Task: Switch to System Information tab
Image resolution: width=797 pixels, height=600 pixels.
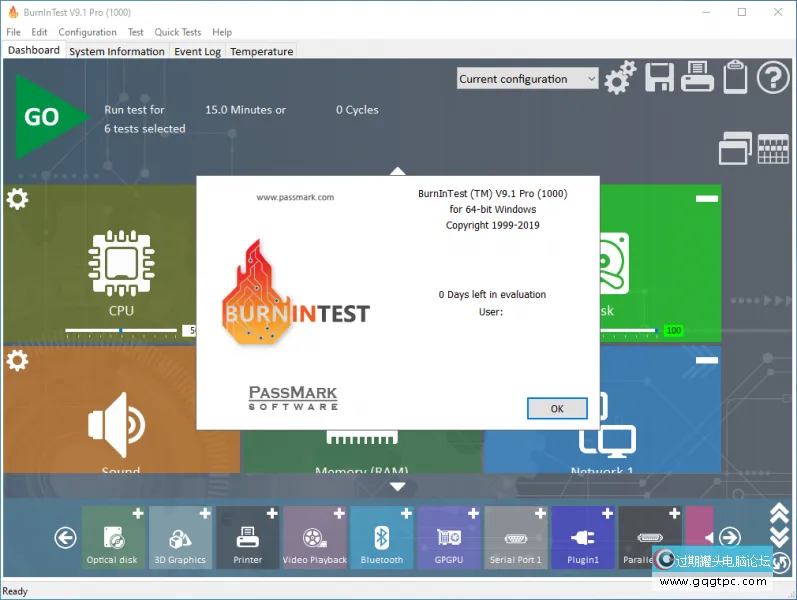Action: tap(117, 51)
